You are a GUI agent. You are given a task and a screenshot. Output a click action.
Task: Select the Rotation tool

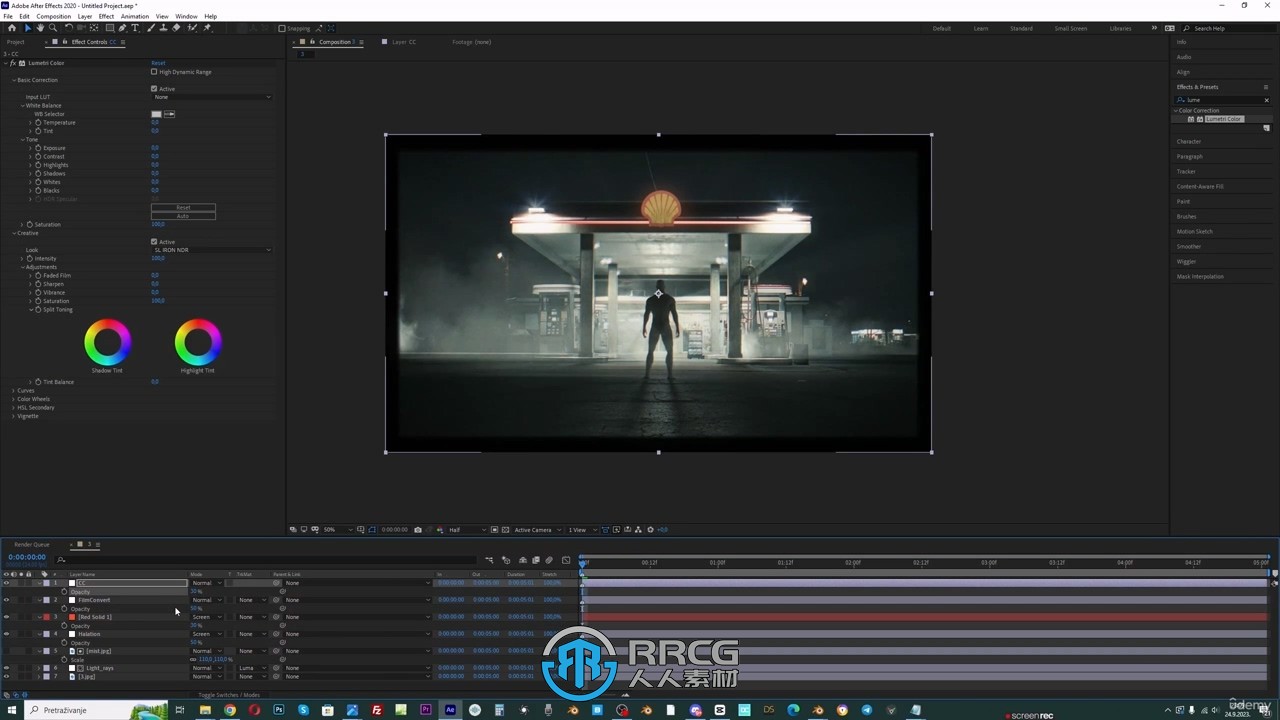click(x=69, y=28)
